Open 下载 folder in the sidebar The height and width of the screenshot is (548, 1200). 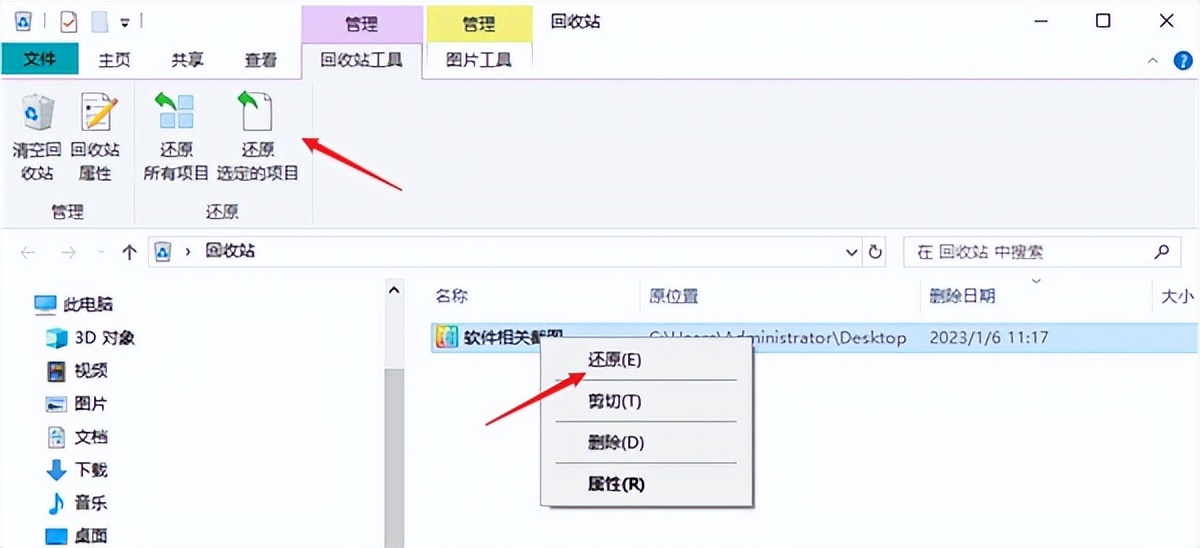click(x=78, y=470)
